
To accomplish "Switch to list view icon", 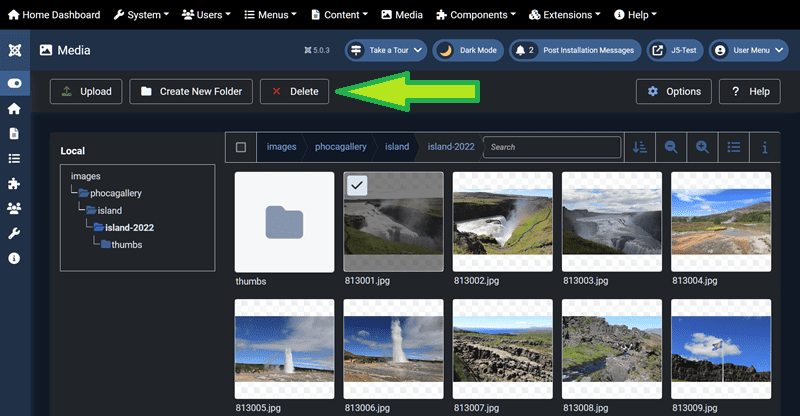I will click(734, 147).
